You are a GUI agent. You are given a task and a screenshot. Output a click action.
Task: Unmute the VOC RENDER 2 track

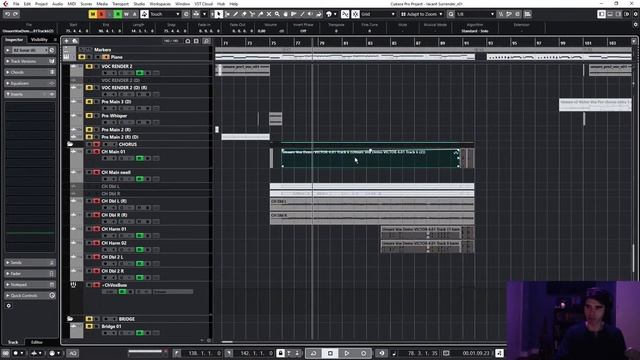89,67
